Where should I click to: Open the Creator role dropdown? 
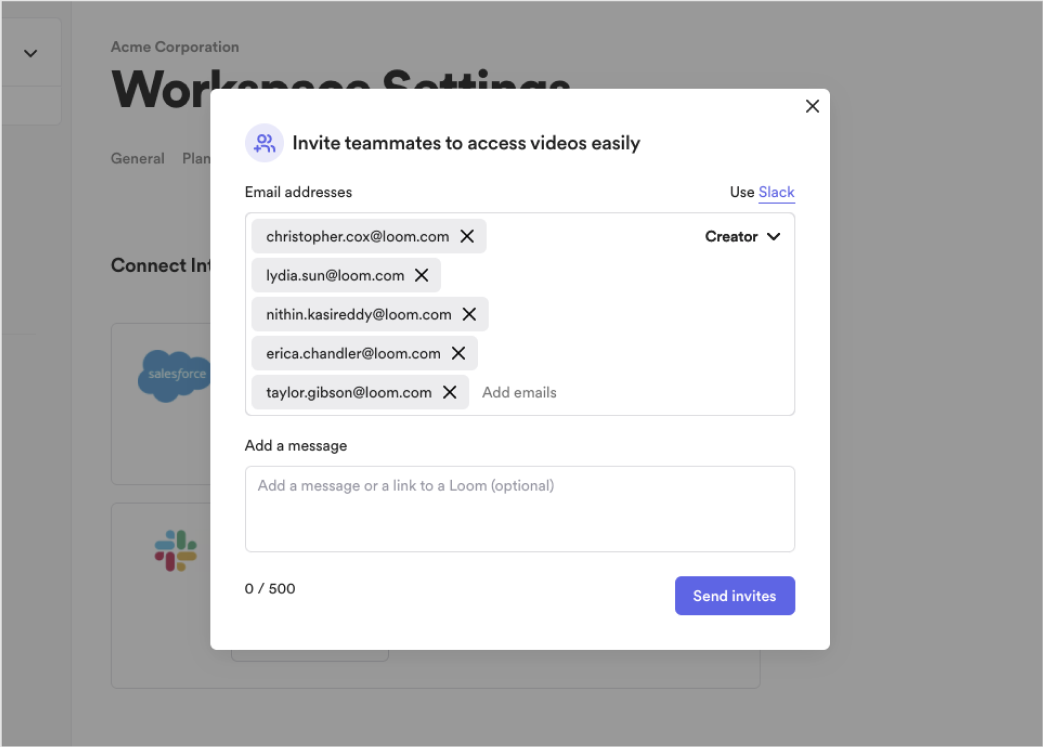(742, 237)
